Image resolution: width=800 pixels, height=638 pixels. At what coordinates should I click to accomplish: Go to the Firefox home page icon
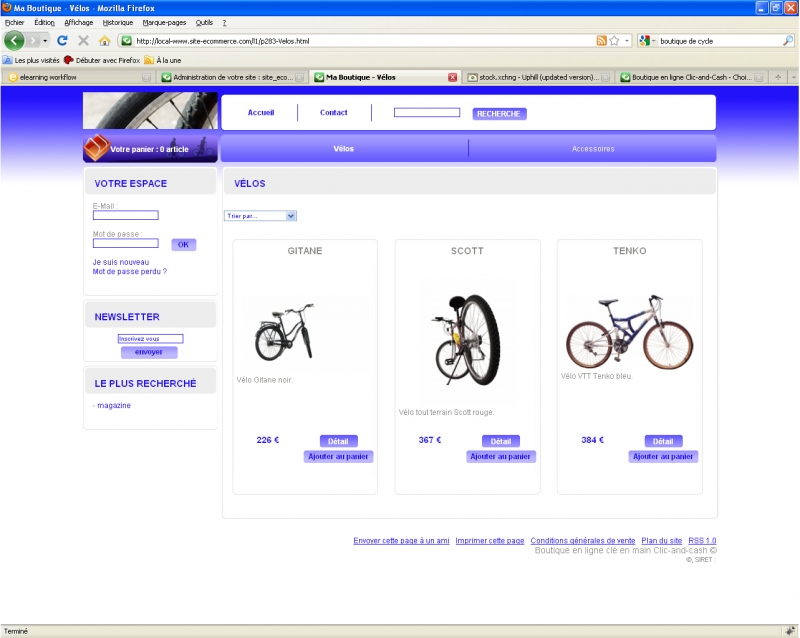coord(105,41)
